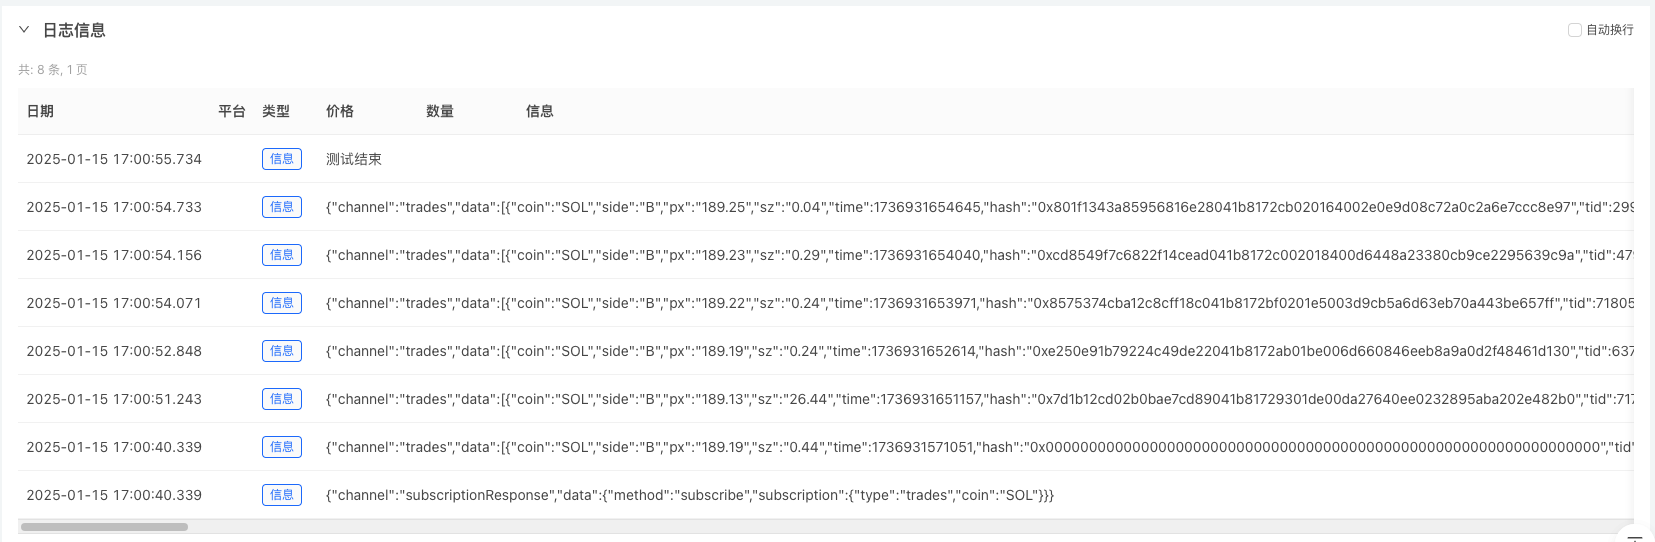Click 信息 tag on 17:00:54.733 row
The height and width of the screenshot is (542, 1655).
pyautogui.click(x=282, y=207)
